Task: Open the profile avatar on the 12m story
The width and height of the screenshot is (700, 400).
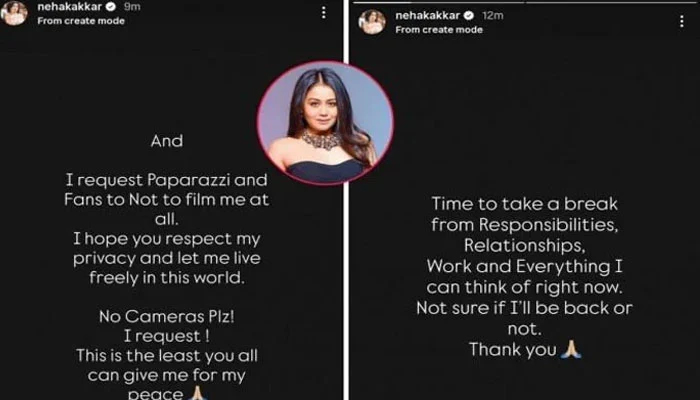Action: click(x=372, y=21)
